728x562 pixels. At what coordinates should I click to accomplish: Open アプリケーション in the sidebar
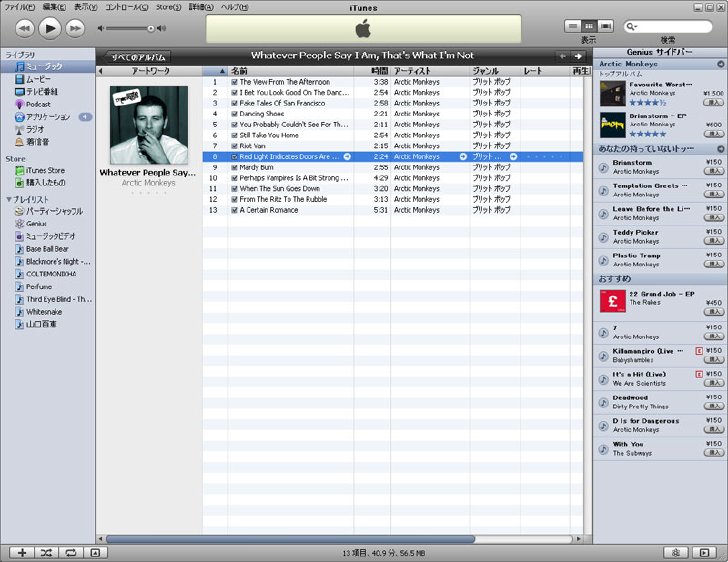pyautogui.click(x=48, y=117)
